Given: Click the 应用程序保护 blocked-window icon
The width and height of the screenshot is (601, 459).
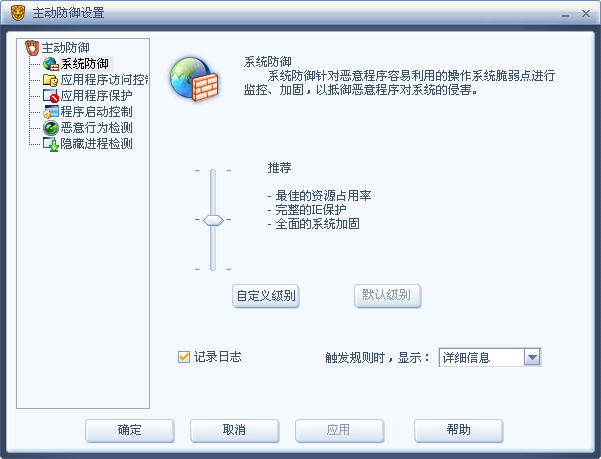Looking at the screenshot, I should pyautogui.click(x=51, y=96).
